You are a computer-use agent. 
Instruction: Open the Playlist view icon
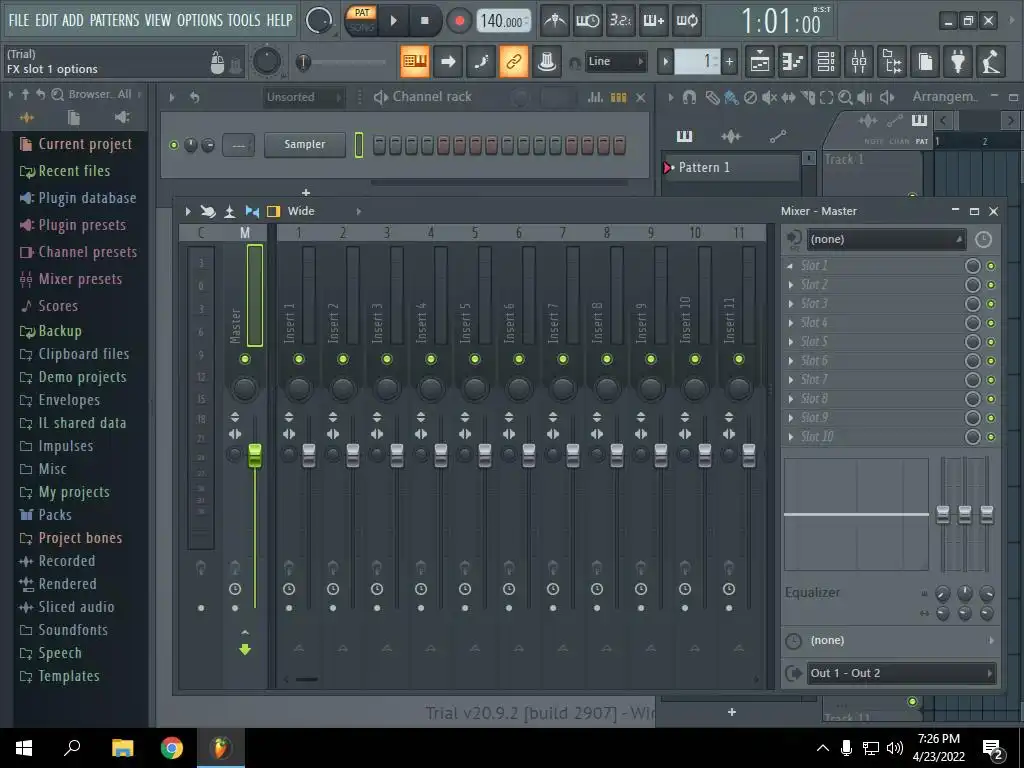tap(760, 62)
